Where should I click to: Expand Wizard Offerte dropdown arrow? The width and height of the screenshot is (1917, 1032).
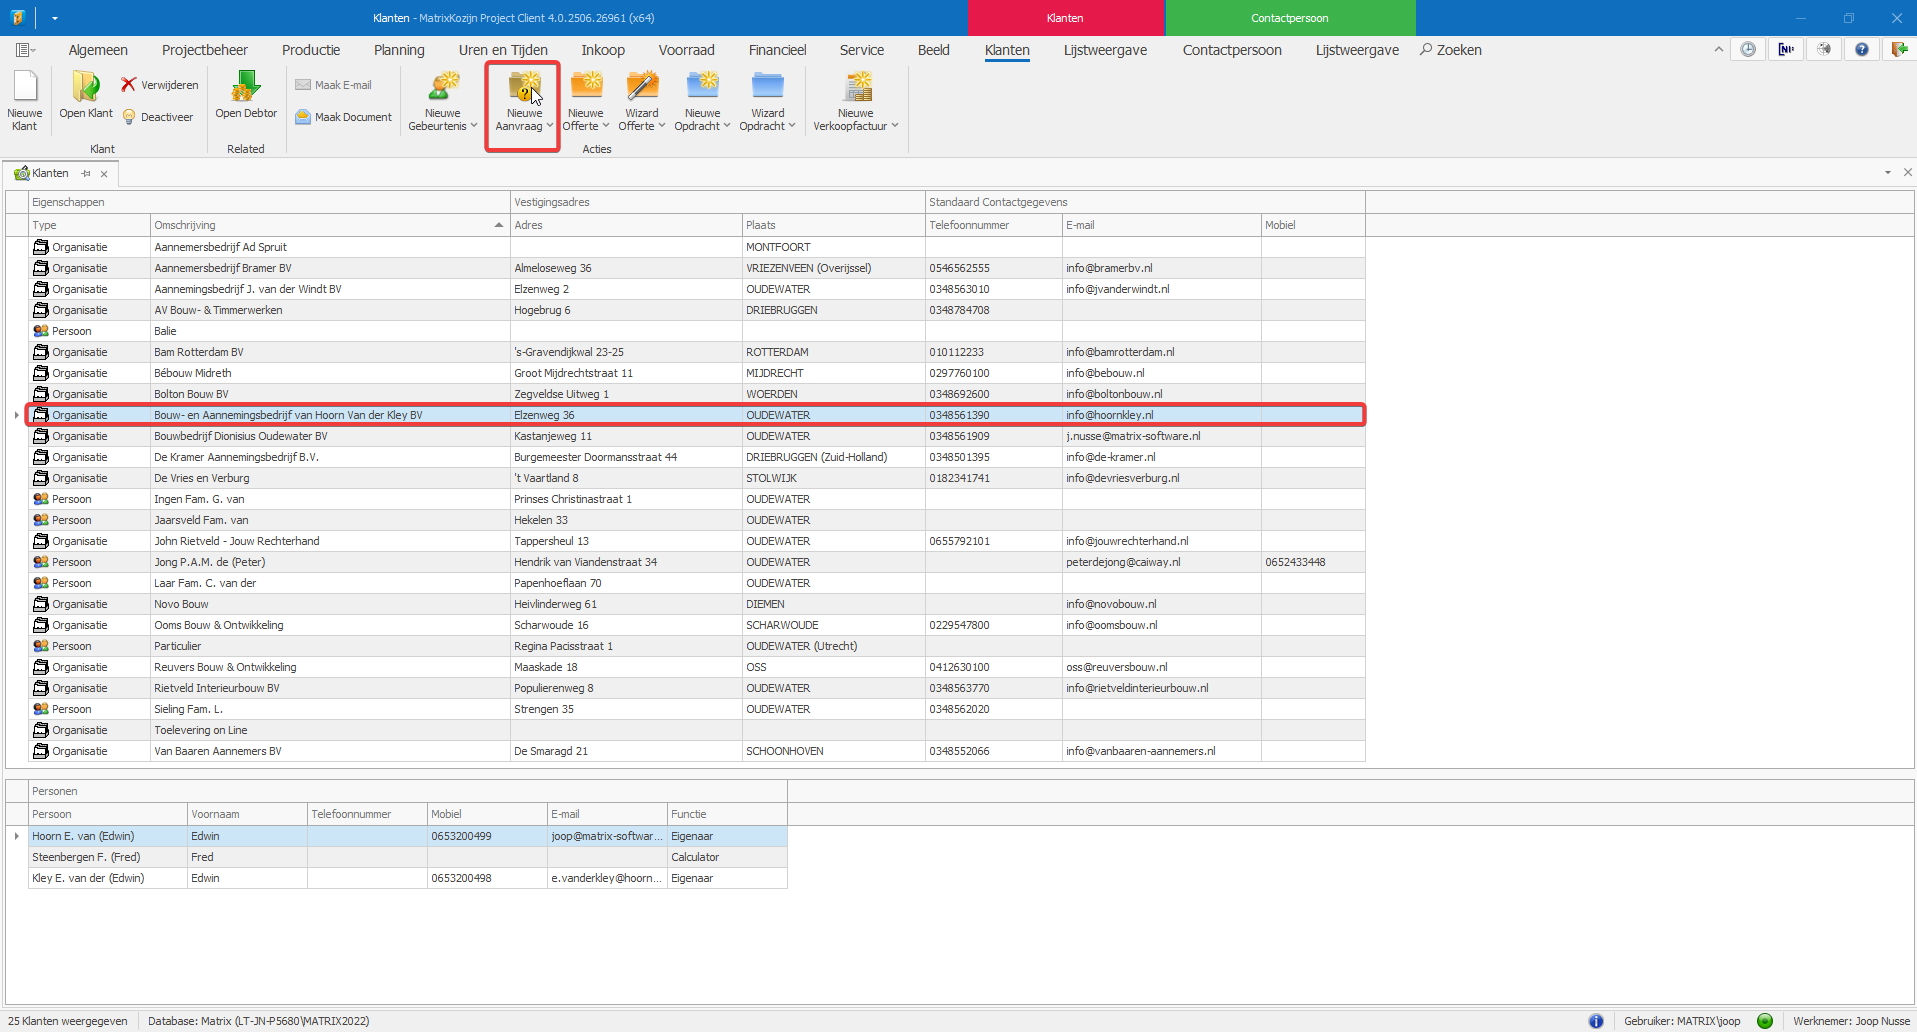(x=662, y=126)
